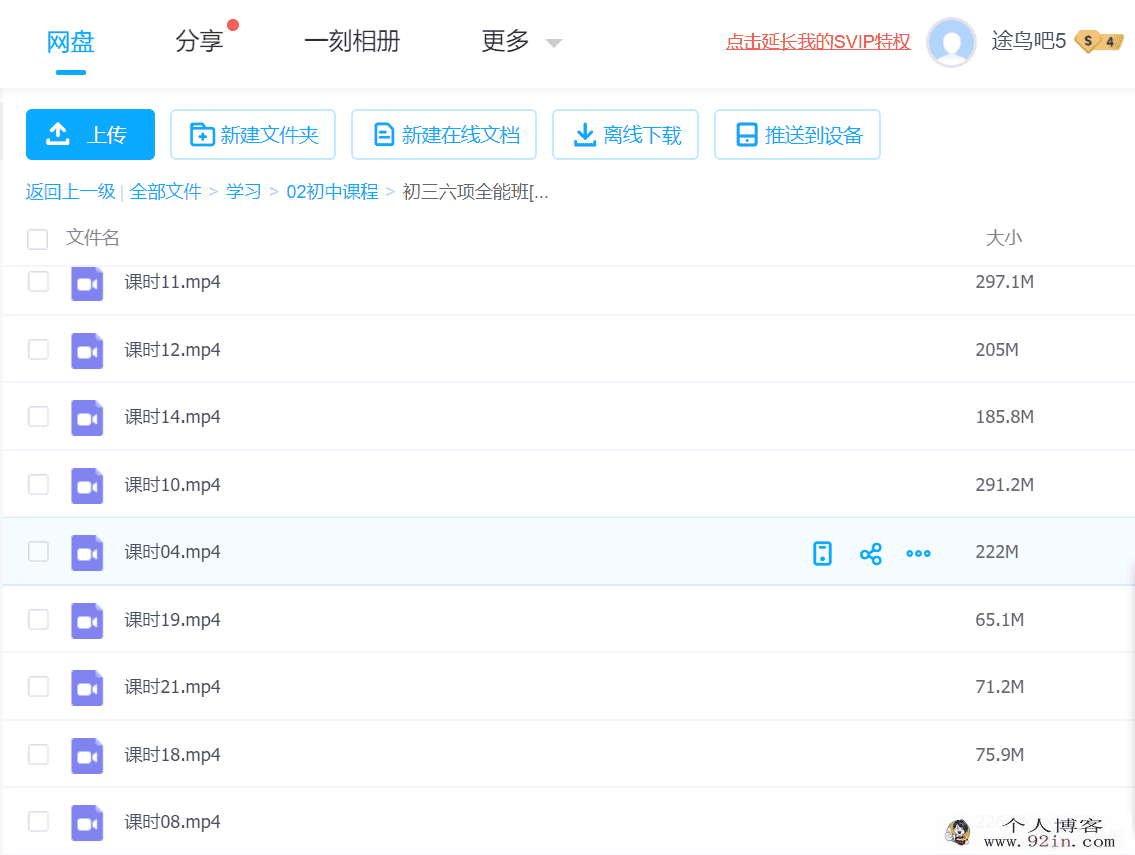Open file 课时14.mp4

[172, 417]
